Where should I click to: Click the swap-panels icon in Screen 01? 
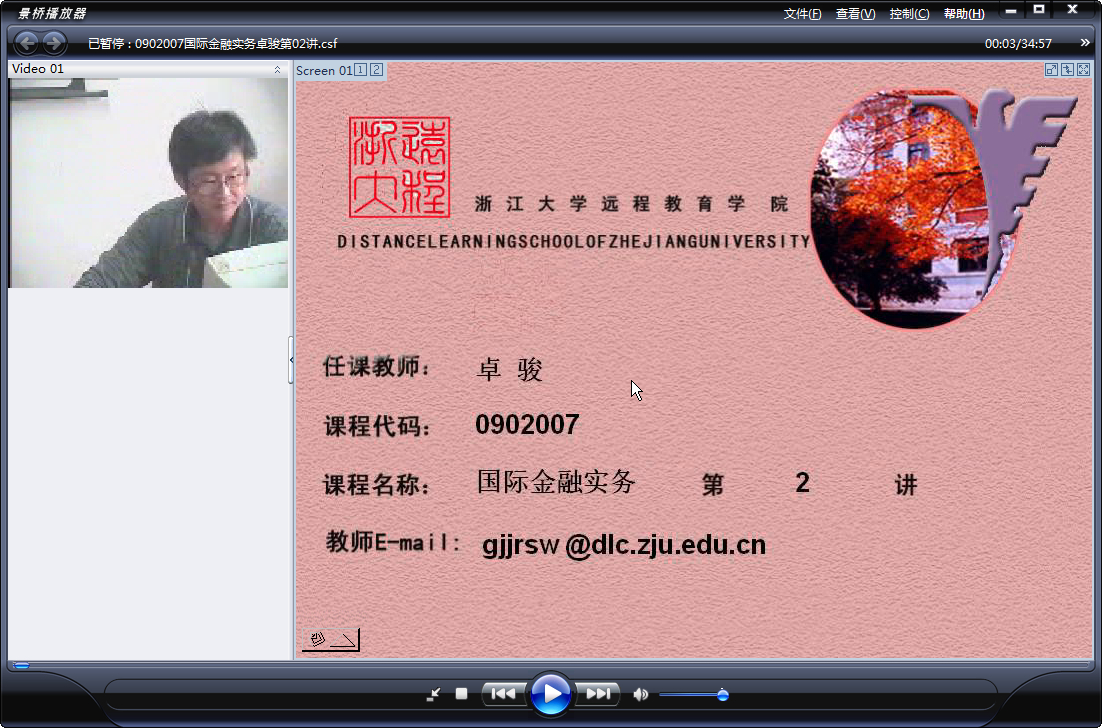[x=1068, y=70]
